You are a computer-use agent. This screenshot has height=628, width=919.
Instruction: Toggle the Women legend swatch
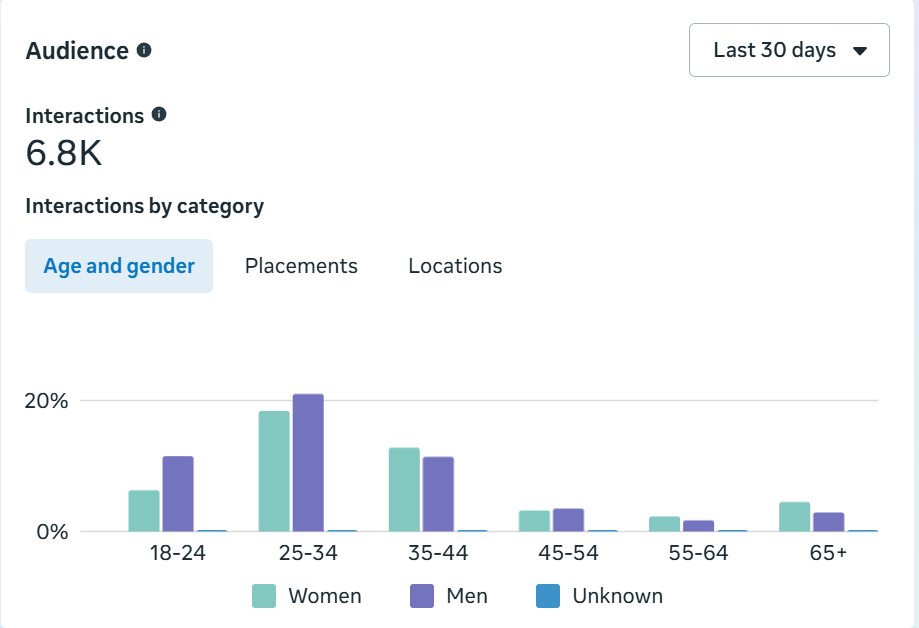click(x=264, y=596)
